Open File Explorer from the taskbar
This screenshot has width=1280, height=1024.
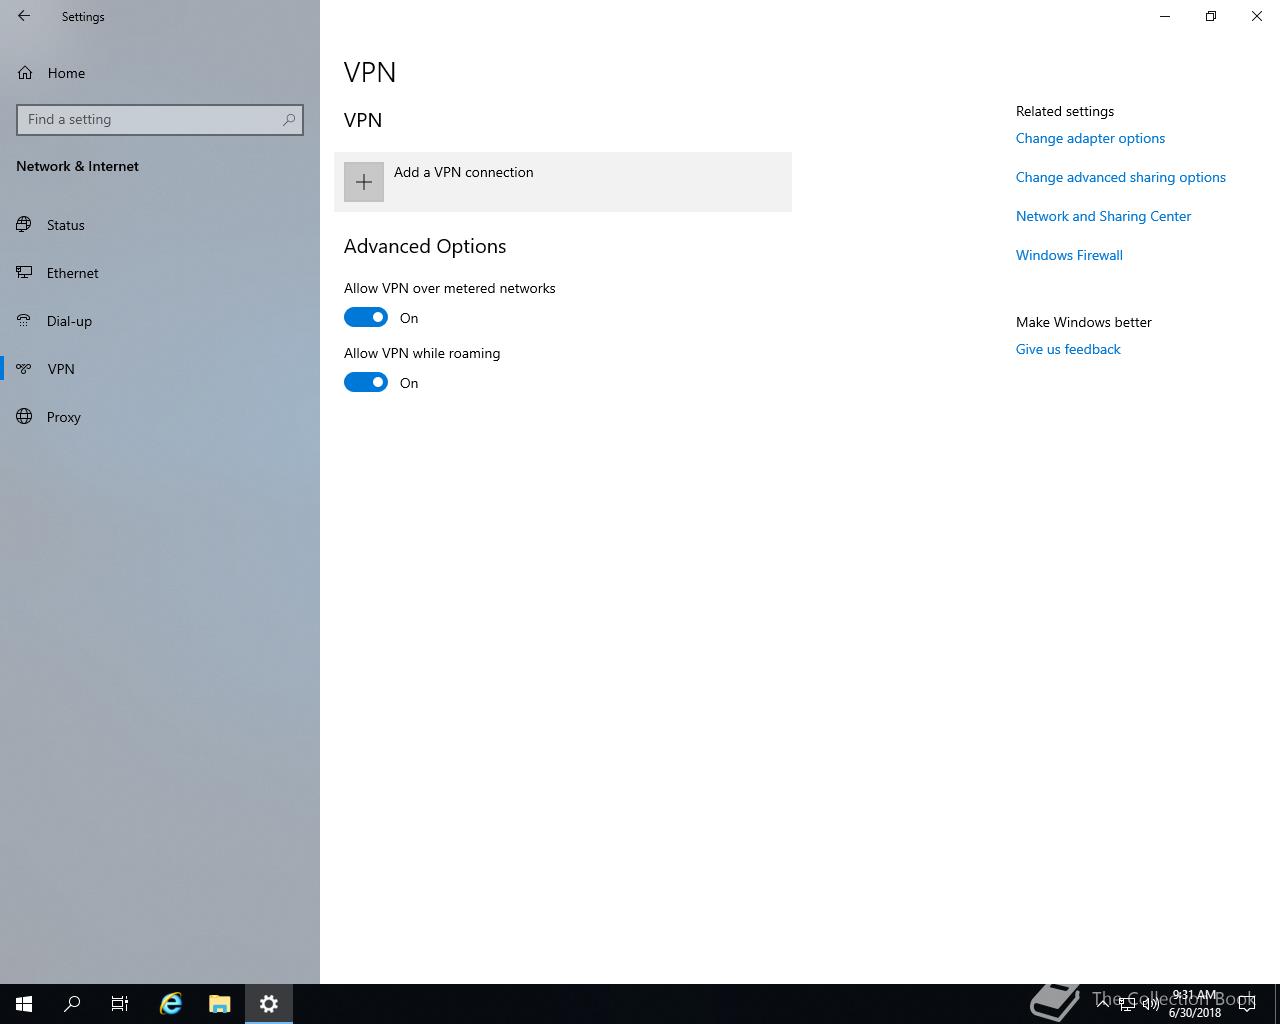(219, 1004)
